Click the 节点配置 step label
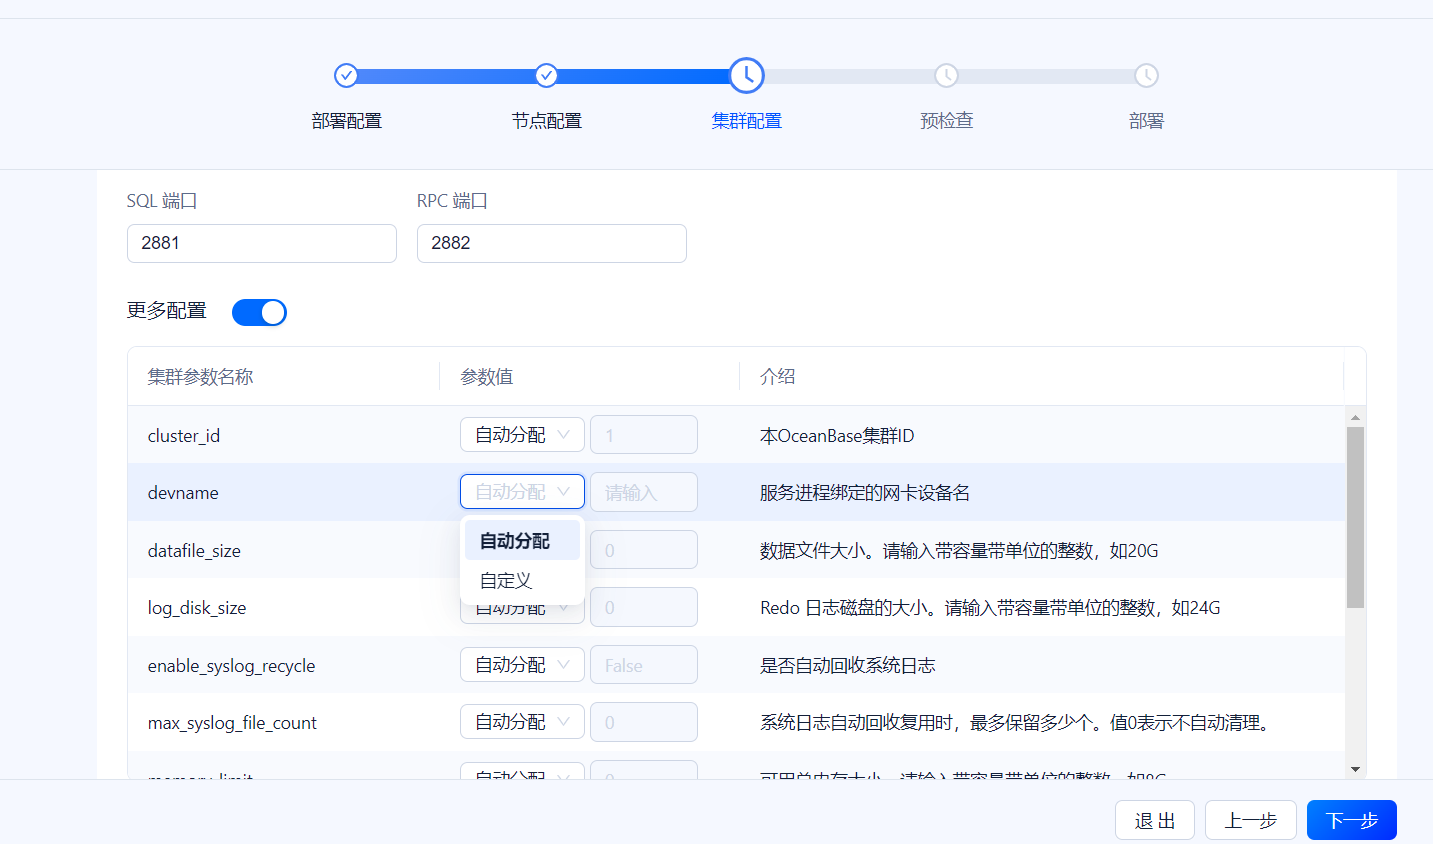Screen dimensions: 1433x844 (x=546, y=121)
